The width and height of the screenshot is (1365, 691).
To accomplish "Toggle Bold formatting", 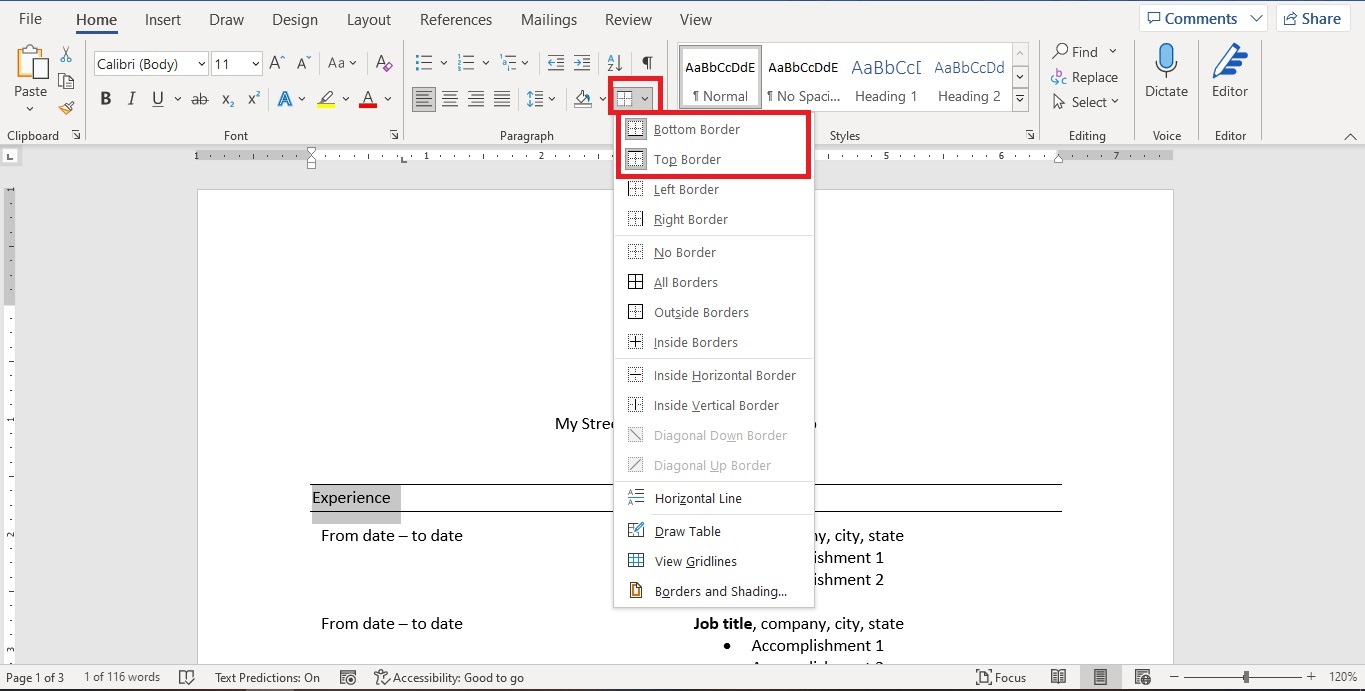I will tap(106, 99).
